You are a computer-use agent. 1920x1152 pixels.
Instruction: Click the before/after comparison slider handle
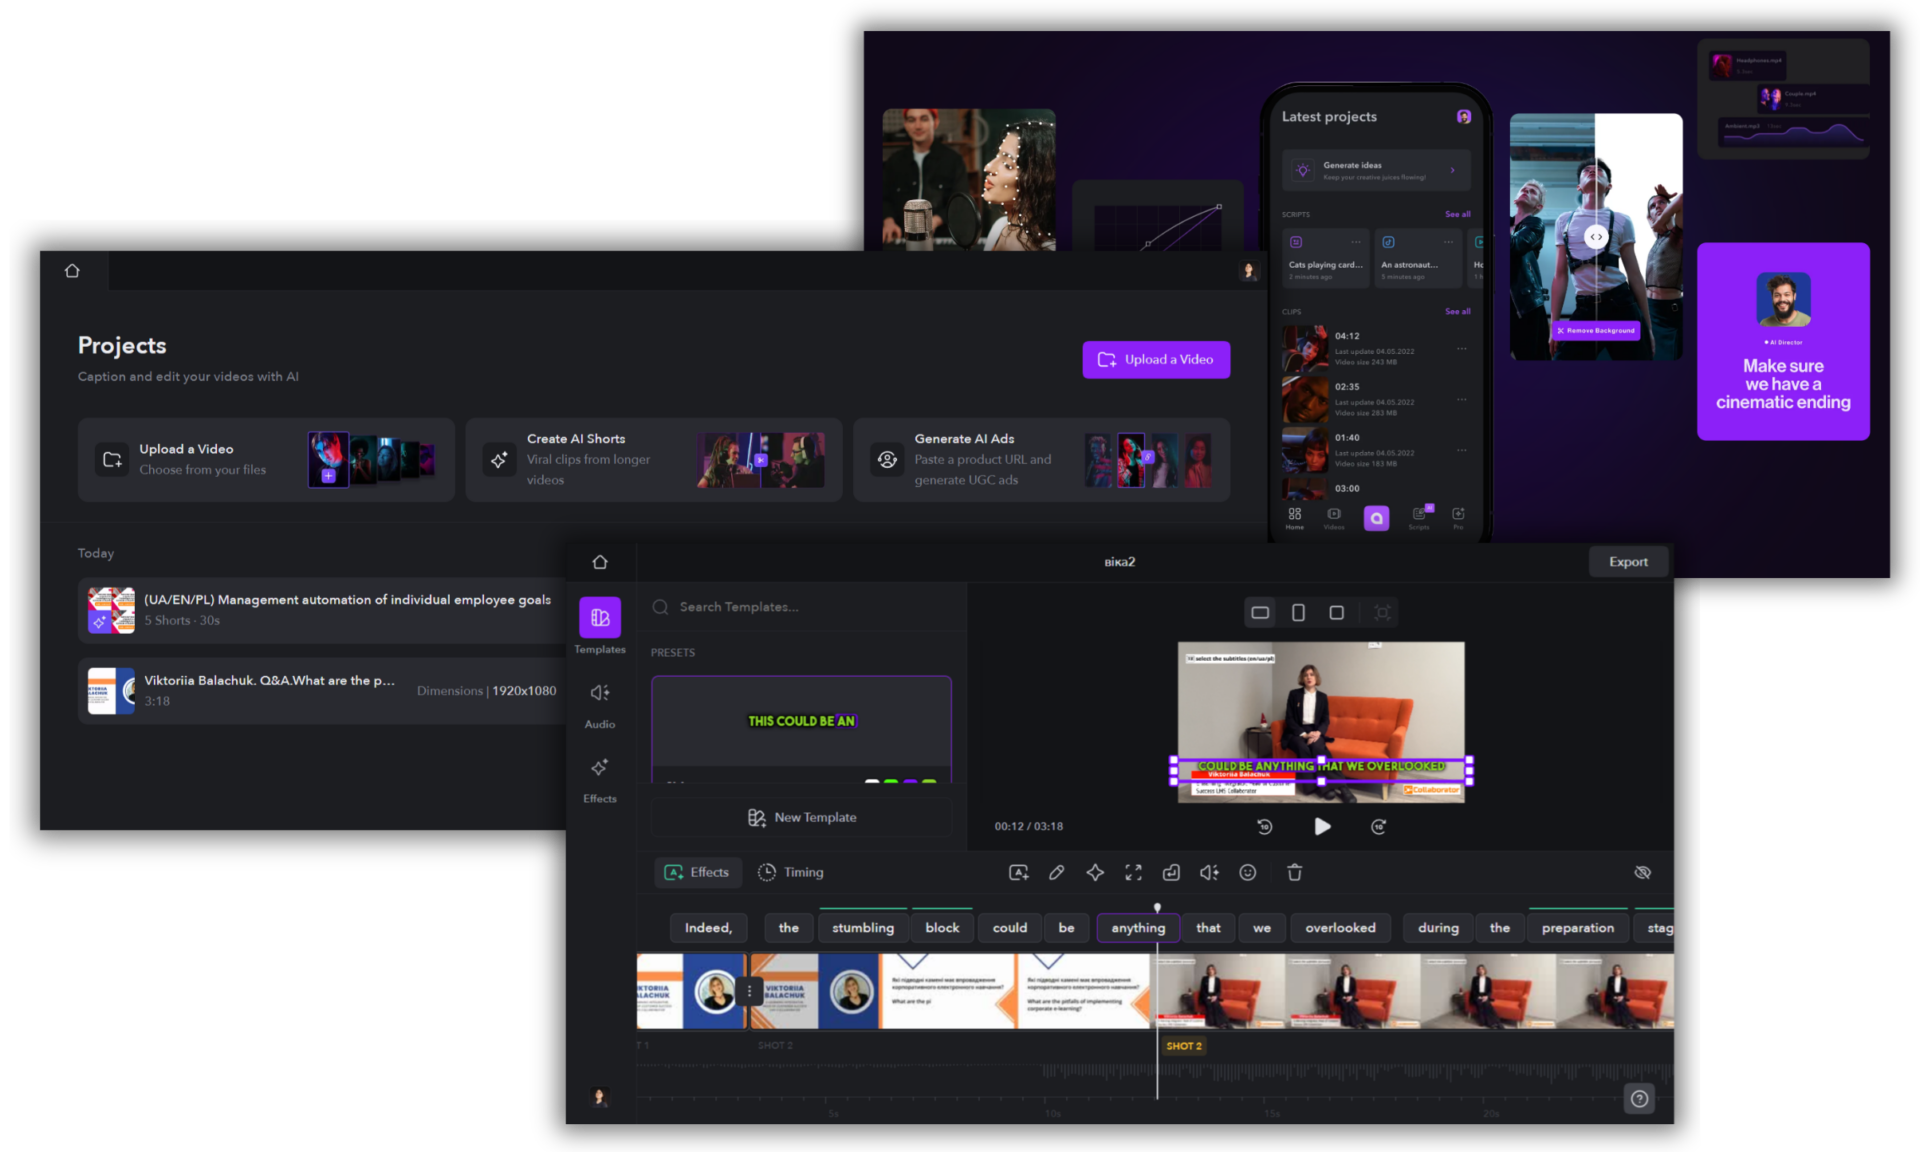tap(1596, 237)
